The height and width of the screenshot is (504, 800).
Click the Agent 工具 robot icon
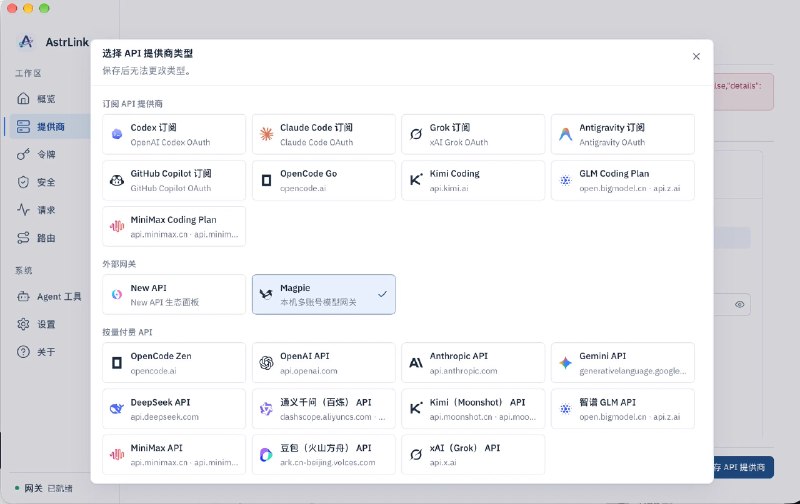(x=23, y=296)
